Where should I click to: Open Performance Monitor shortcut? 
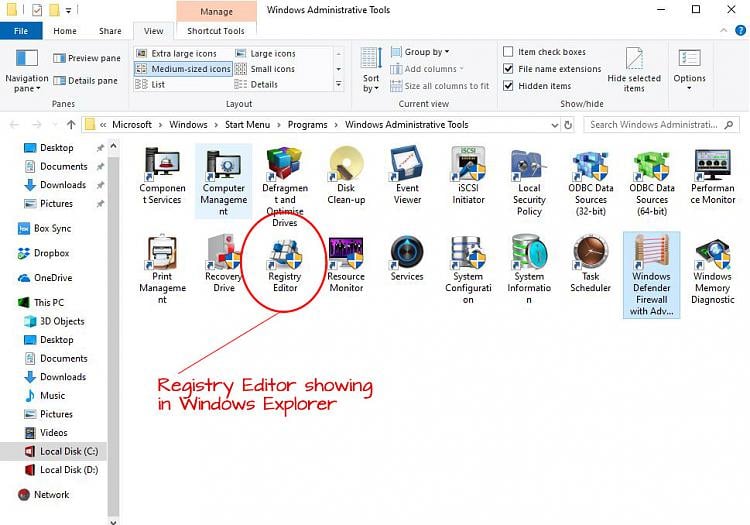713,176
